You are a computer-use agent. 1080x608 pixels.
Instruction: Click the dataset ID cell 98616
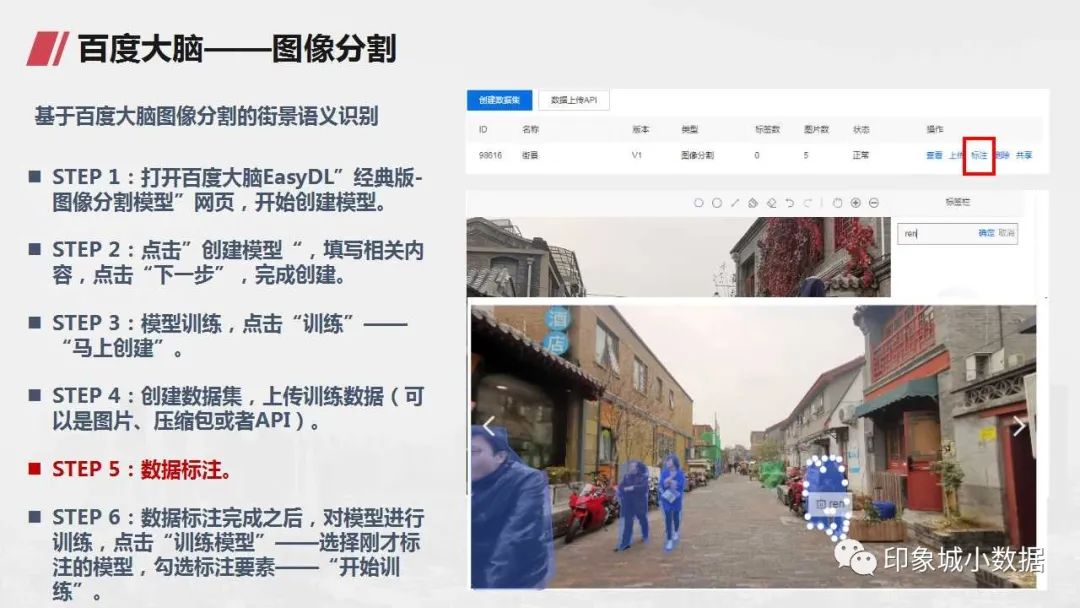pyautogui.click(x=490, y=156)
